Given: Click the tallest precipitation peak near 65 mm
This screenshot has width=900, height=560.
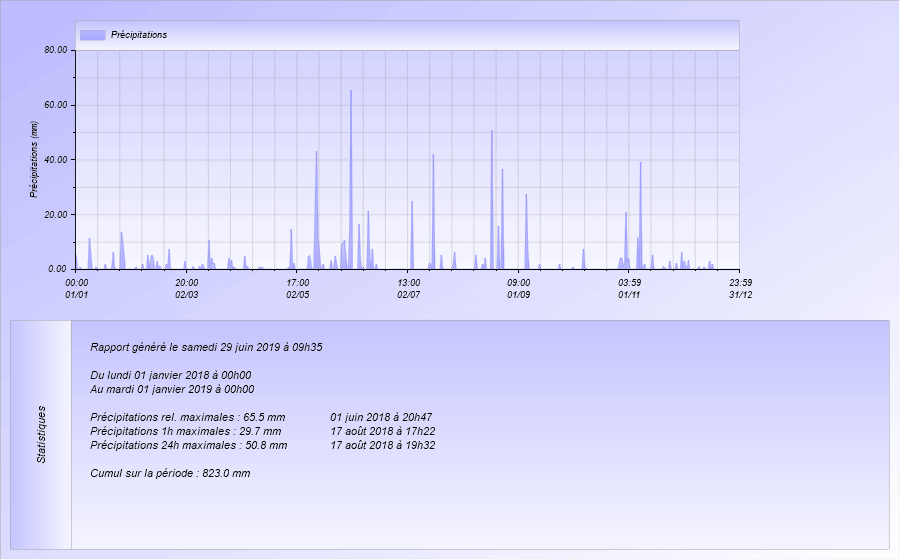Looking at the screenshot, I should 351,93.
